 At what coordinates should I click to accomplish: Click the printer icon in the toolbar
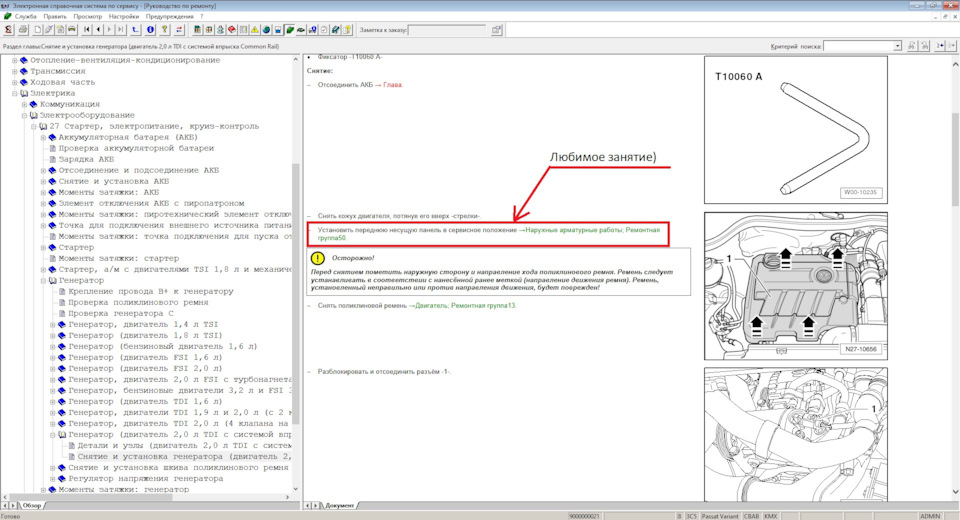click(x=22, y=29)
